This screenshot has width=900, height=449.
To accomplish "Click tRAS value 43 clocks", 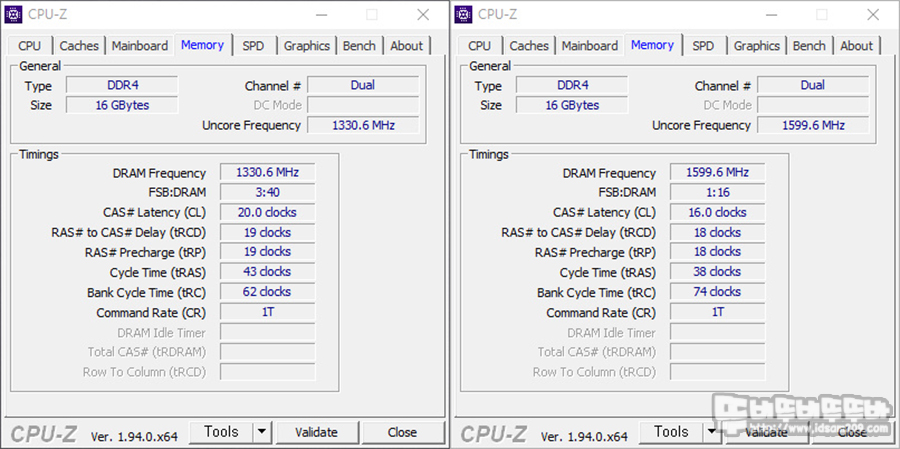I will point(267,272).
